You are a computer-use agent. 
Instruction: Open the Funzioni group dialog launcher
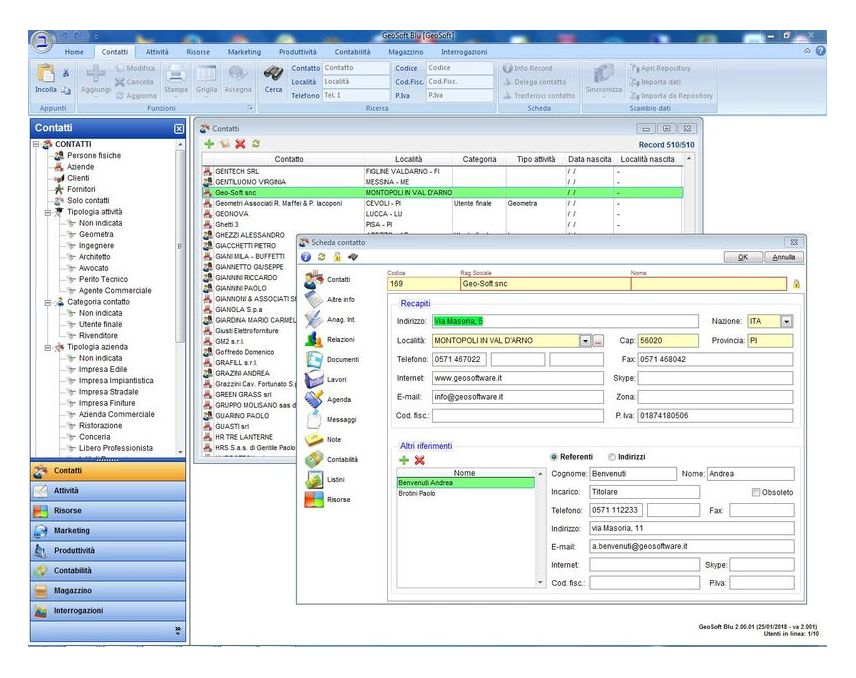coord(251,108)
